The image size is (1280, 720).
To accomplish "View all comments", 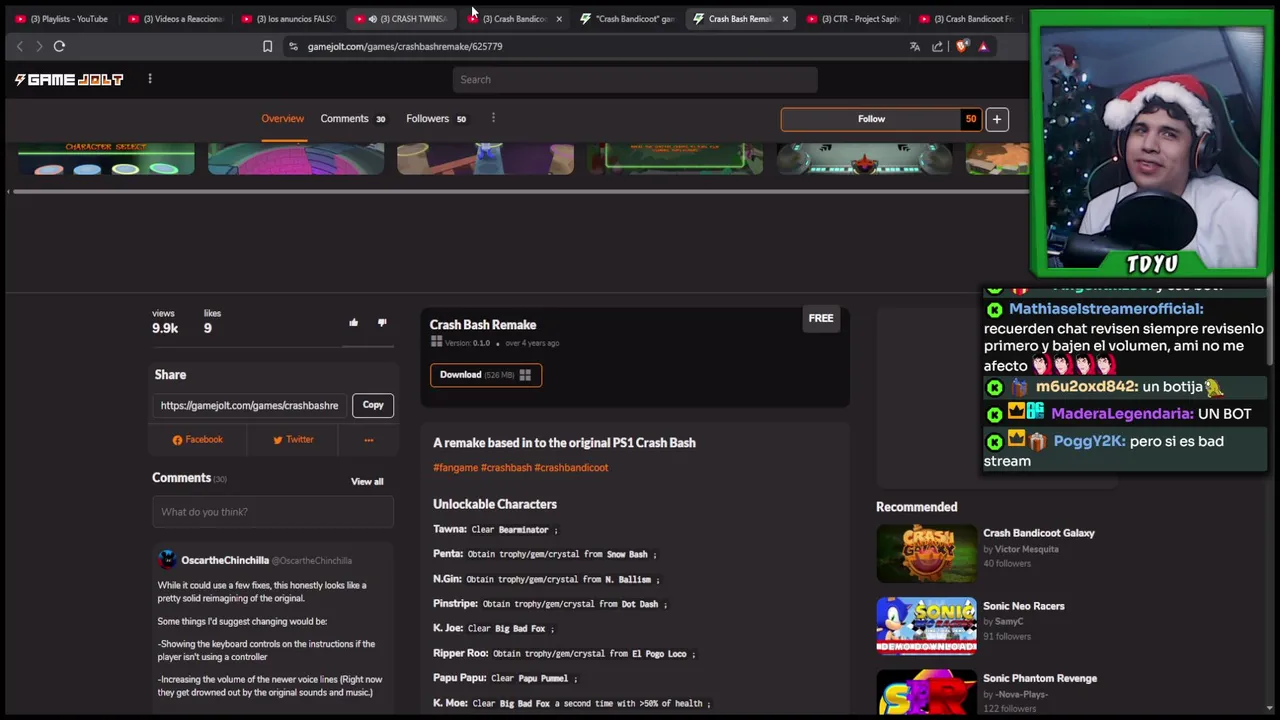I will (x=367, y=481).
